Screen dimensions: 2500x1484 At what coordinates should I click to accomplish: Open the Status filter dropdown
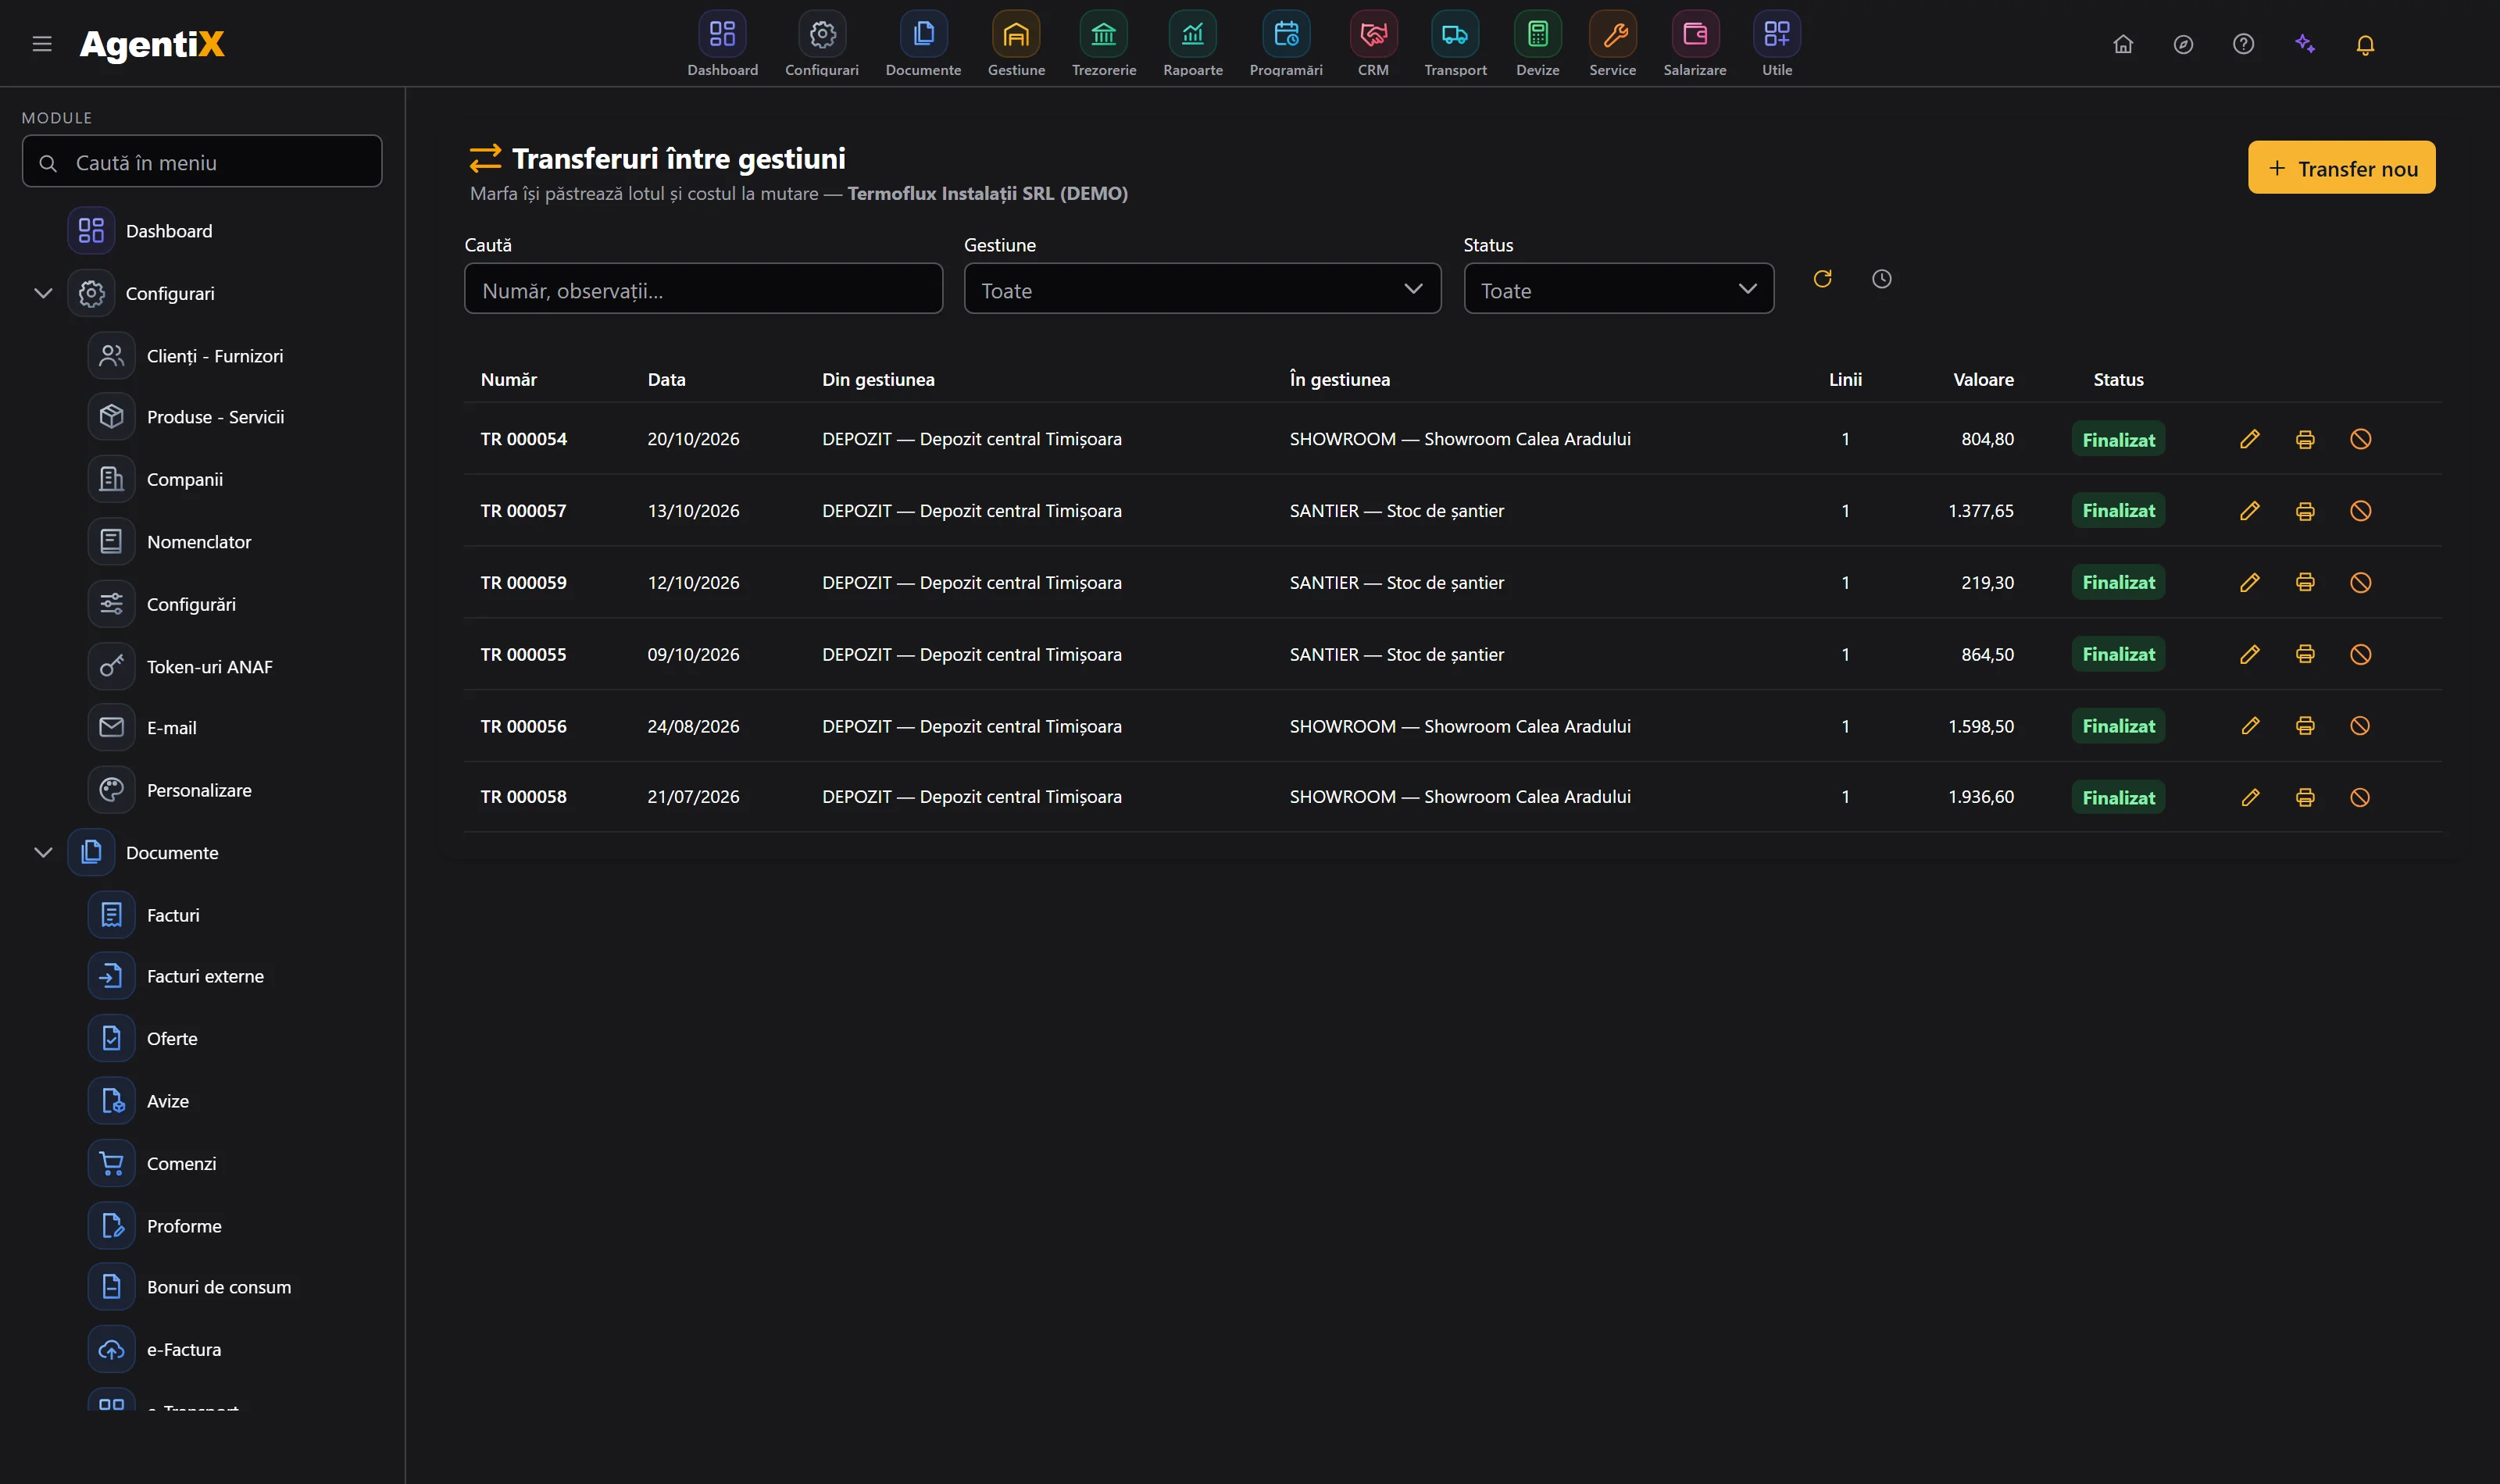click(x=1618, y=289)
